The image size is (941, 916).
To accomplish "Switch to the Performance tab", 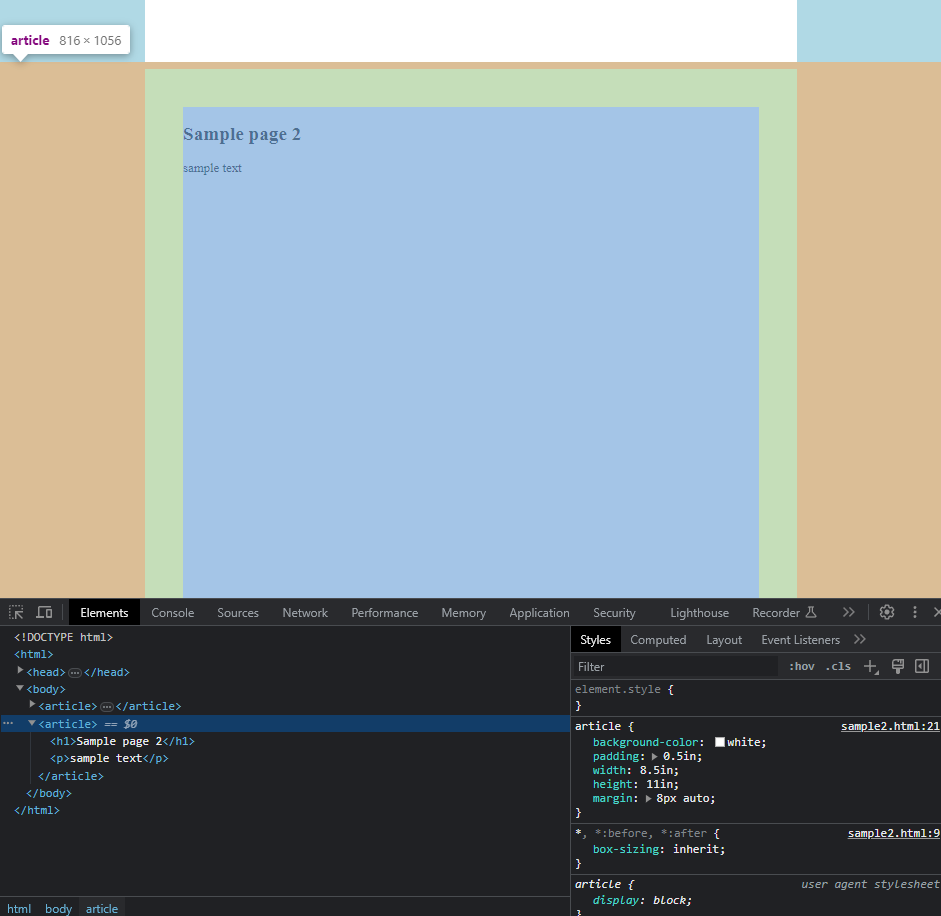I will [x=385, y=612].
